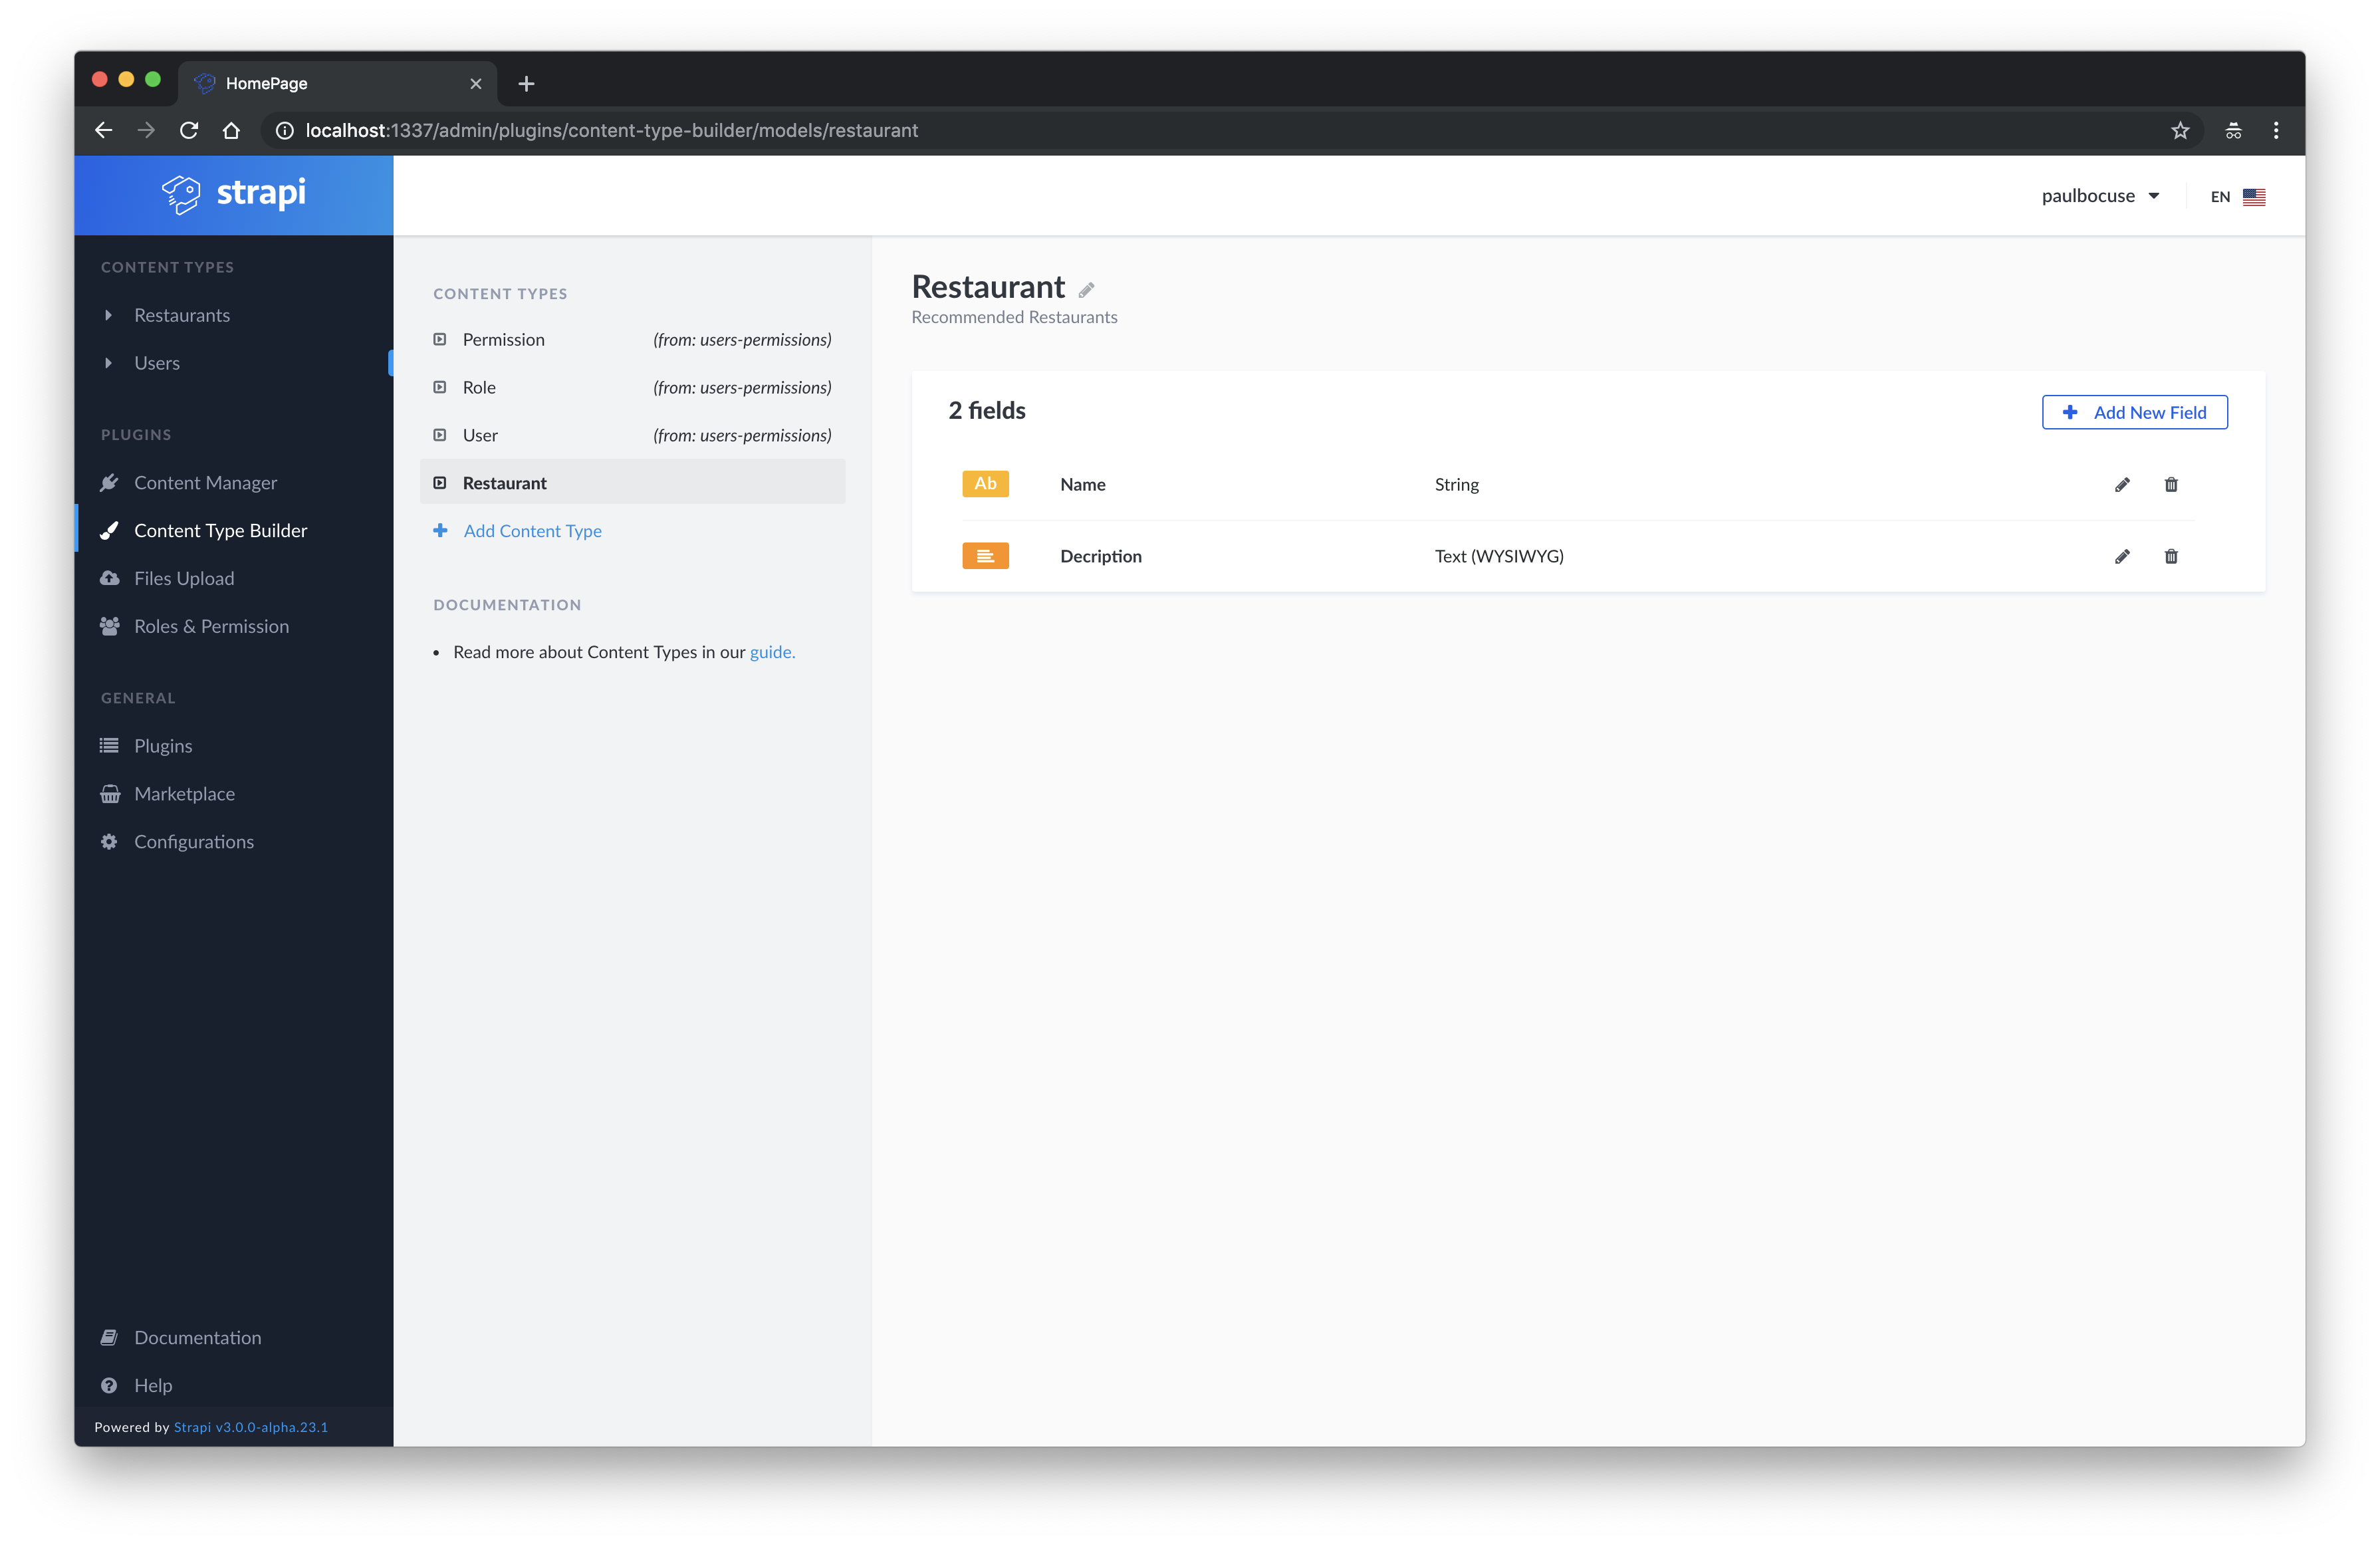Open the EN language selector
The width and height of the screenshot is (2380, 1545).
[2235, 196]
